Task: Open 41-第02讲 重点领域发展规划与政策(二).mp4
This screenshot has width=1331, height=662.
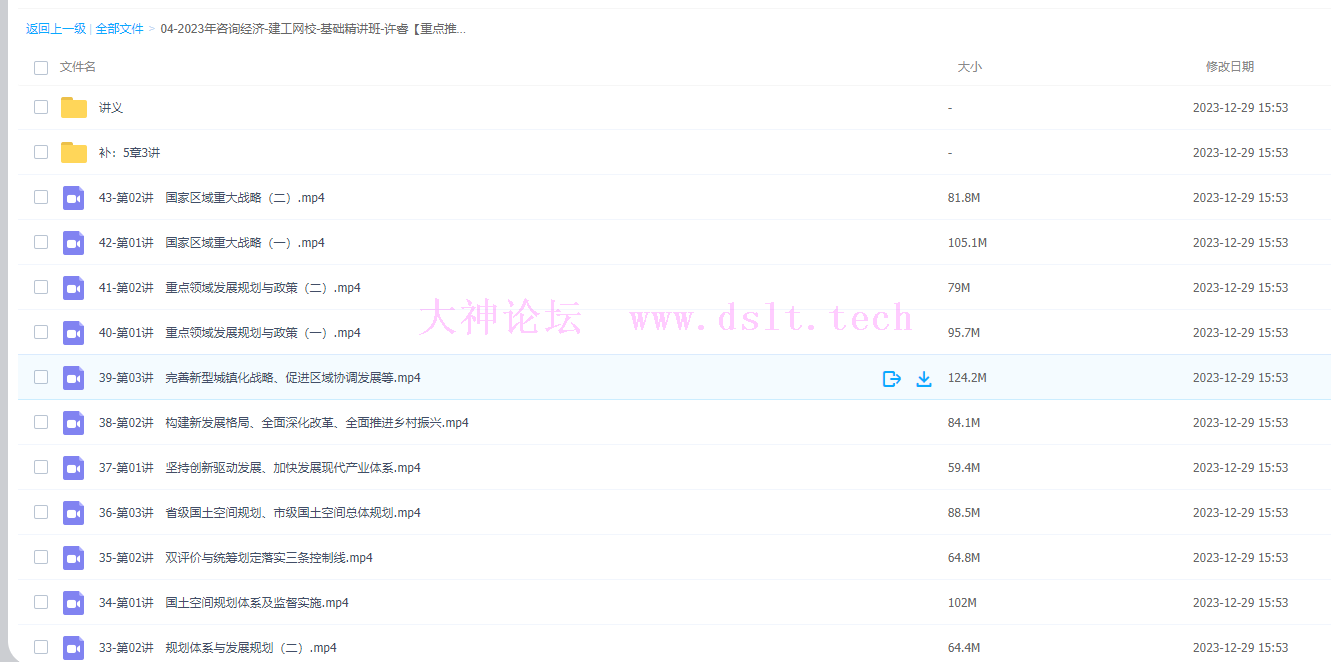Action: point(230,288)
